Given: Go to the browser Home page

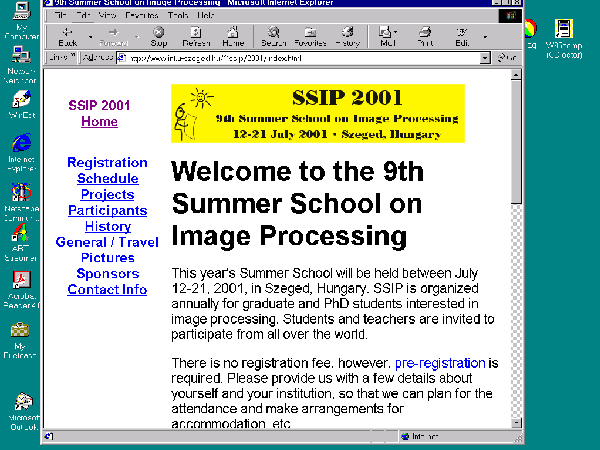Looking at the screenshot, I should pos(233,37).
